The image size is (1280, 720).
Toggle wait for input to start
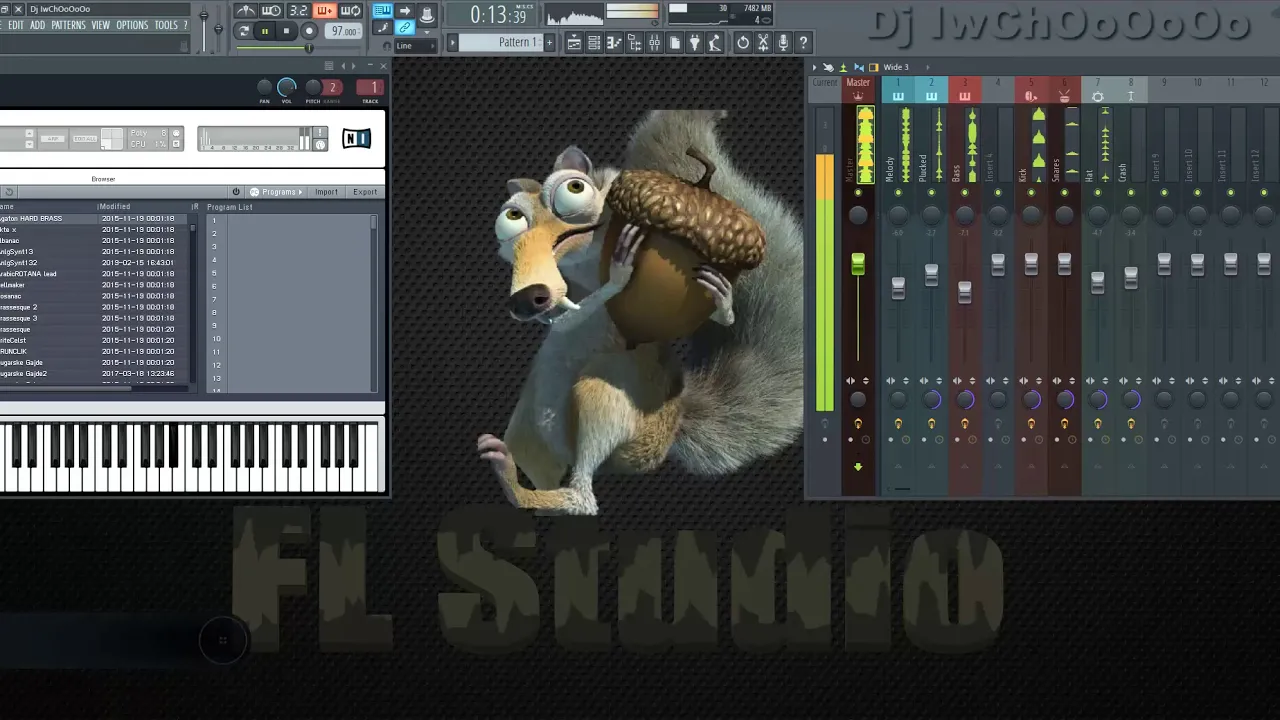click(x=271, y=11)
